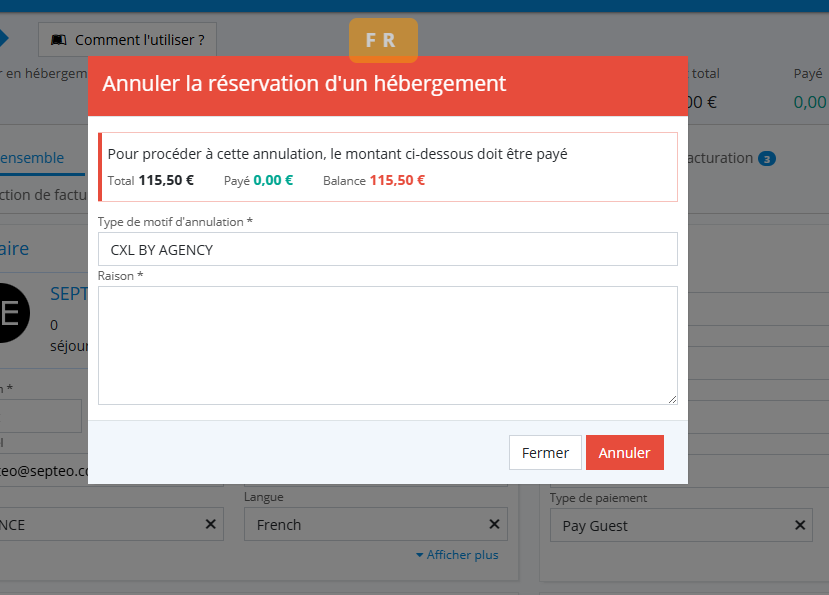This screenshot has width=829, height=595.
Task: Click inside the Raison text area
Action: (387, 345)
